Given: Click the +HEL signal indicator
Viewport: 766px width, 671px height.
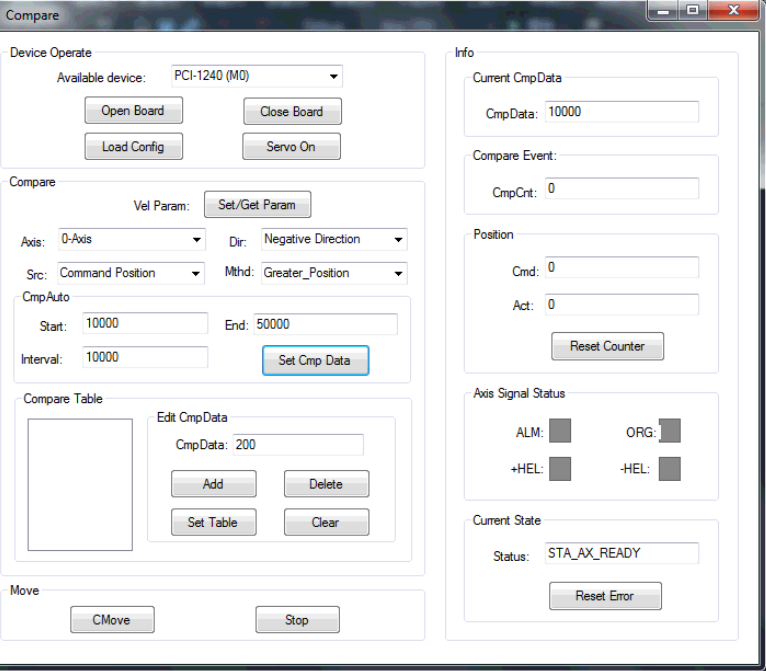Looking at the screenshot, I should coord(560,469).
